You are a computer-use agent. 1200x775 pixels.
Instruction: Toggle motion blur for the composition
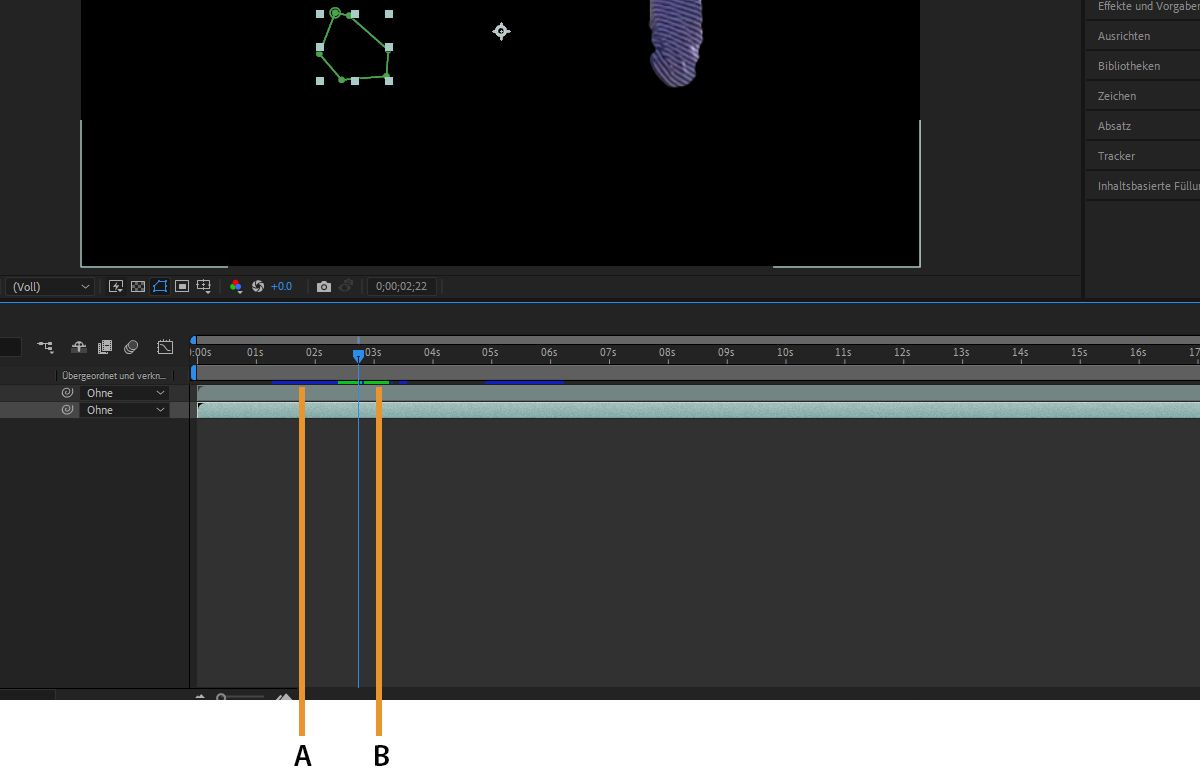point(131,347)
